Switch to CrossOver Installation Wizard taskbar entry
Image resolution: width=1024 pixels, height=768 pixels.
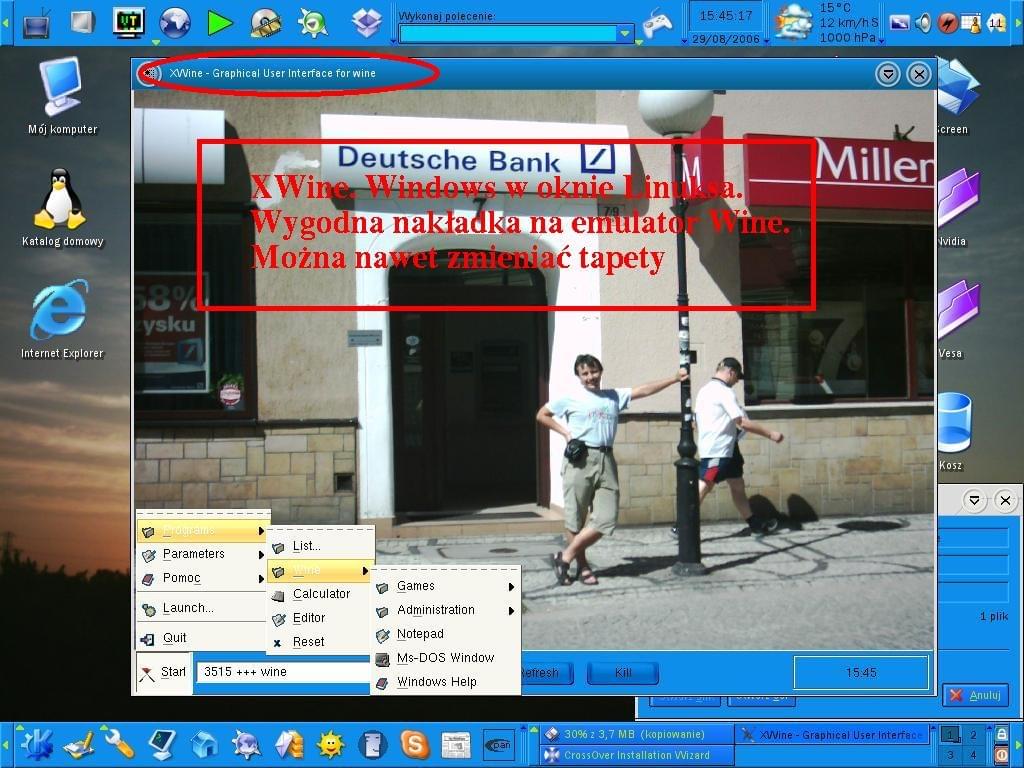637,754
